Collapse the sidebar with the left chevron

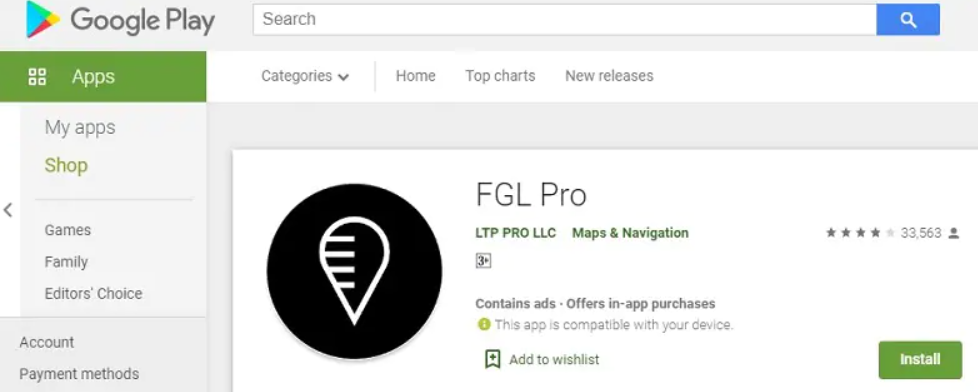8,210
